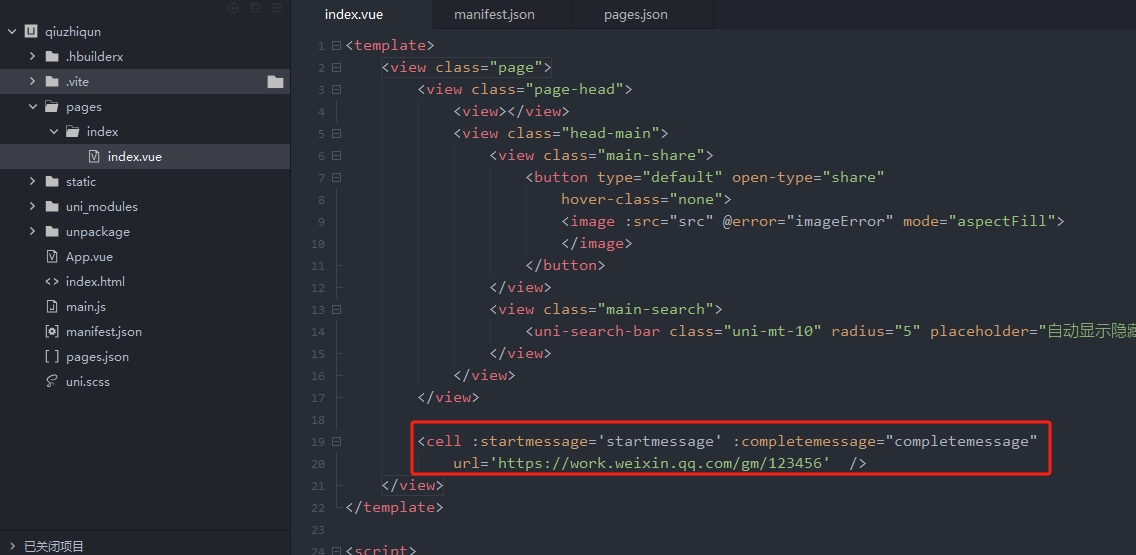Click the open pages folder icon

(51, 107)
